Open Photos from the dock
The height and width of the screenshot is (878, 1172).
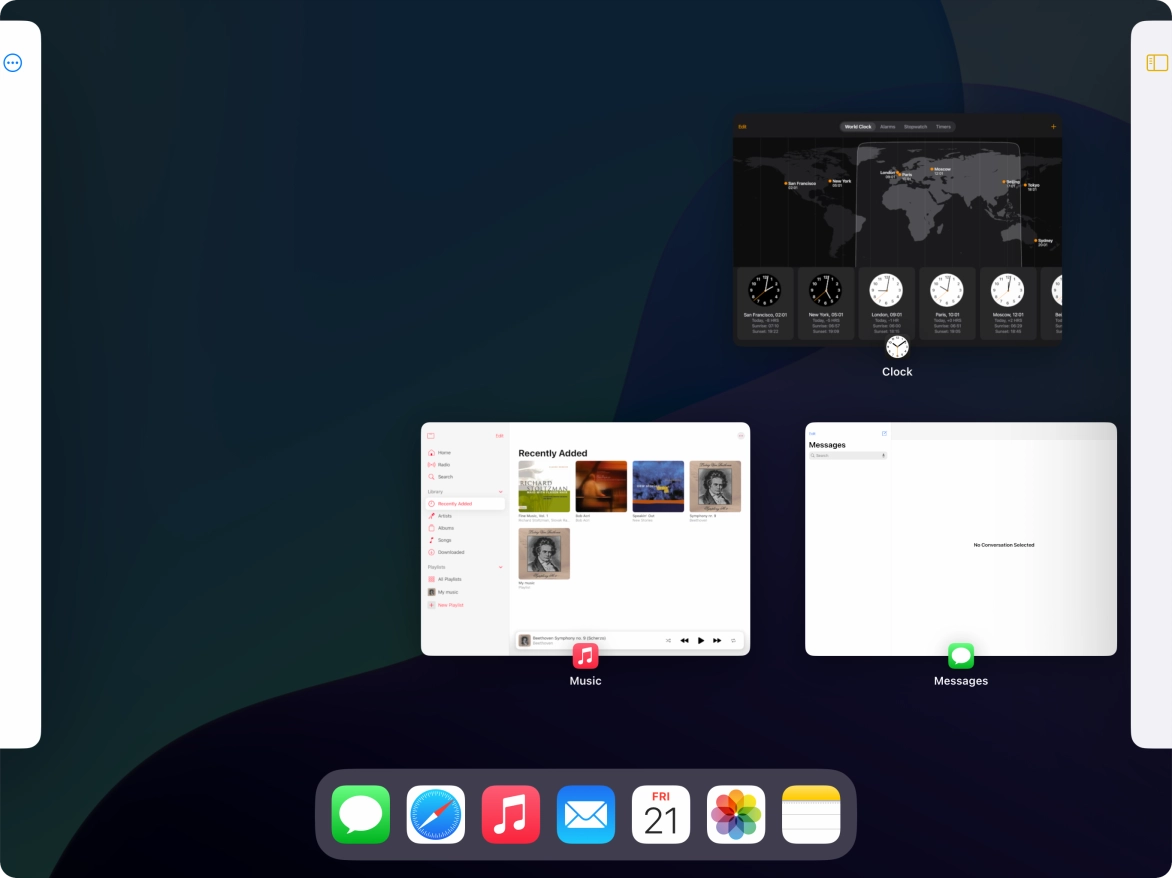click(736, 813)
